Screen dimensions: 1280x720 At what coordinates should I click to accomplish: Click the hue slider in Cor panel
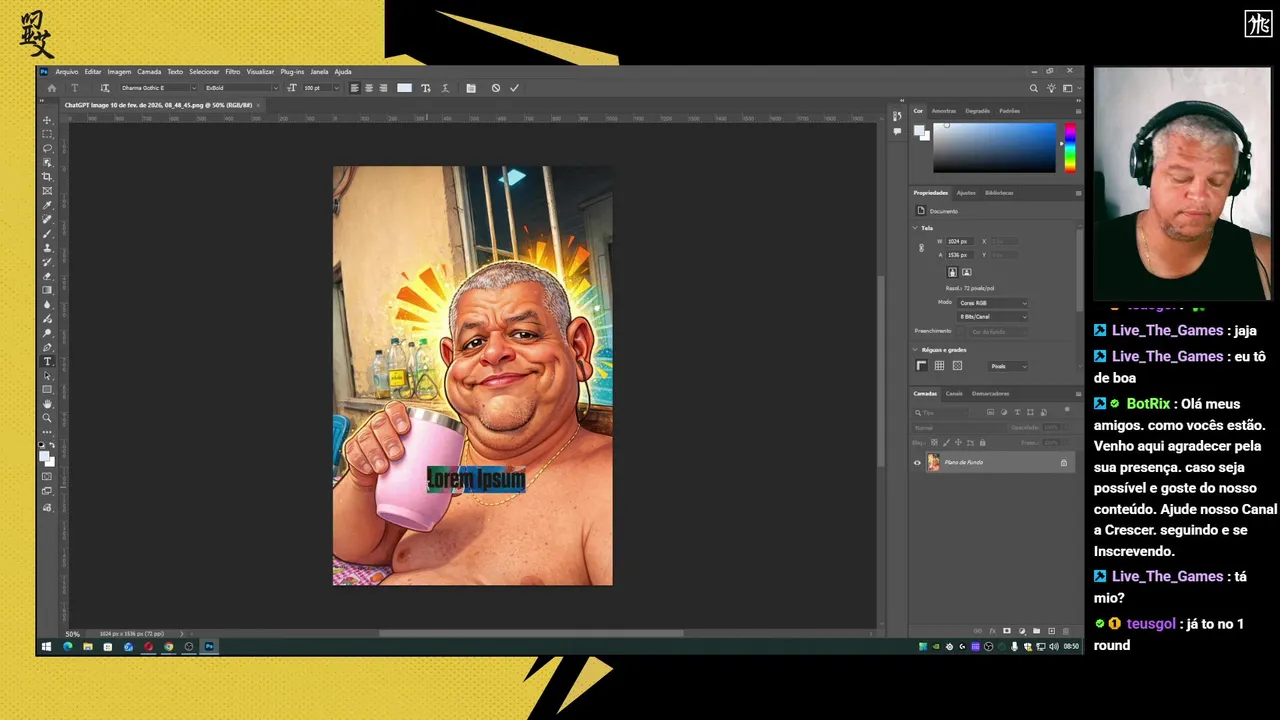tap(1069, 147)
